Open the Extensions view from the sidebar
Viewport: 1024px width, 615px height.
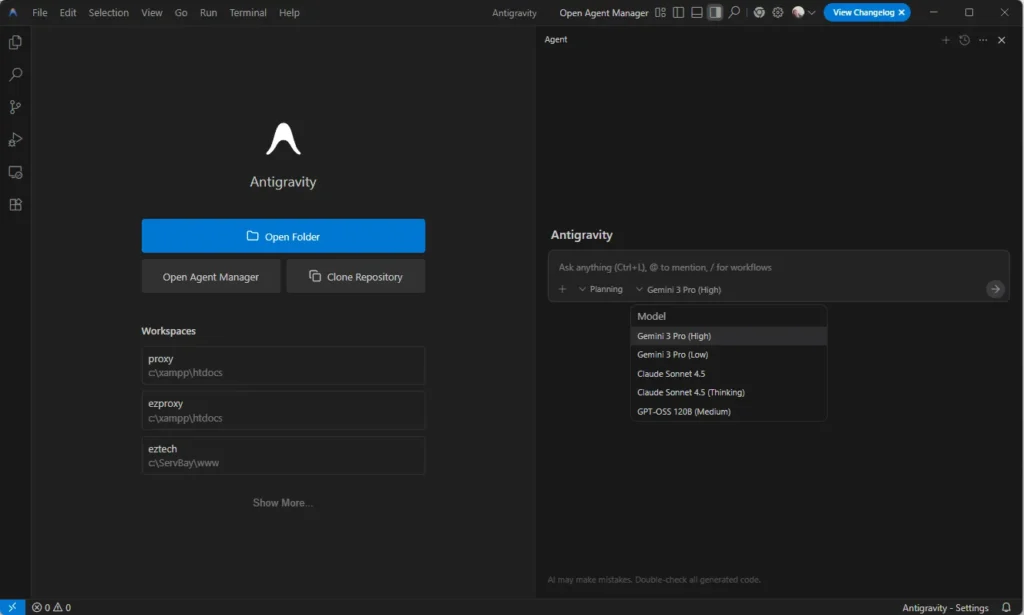14,204
